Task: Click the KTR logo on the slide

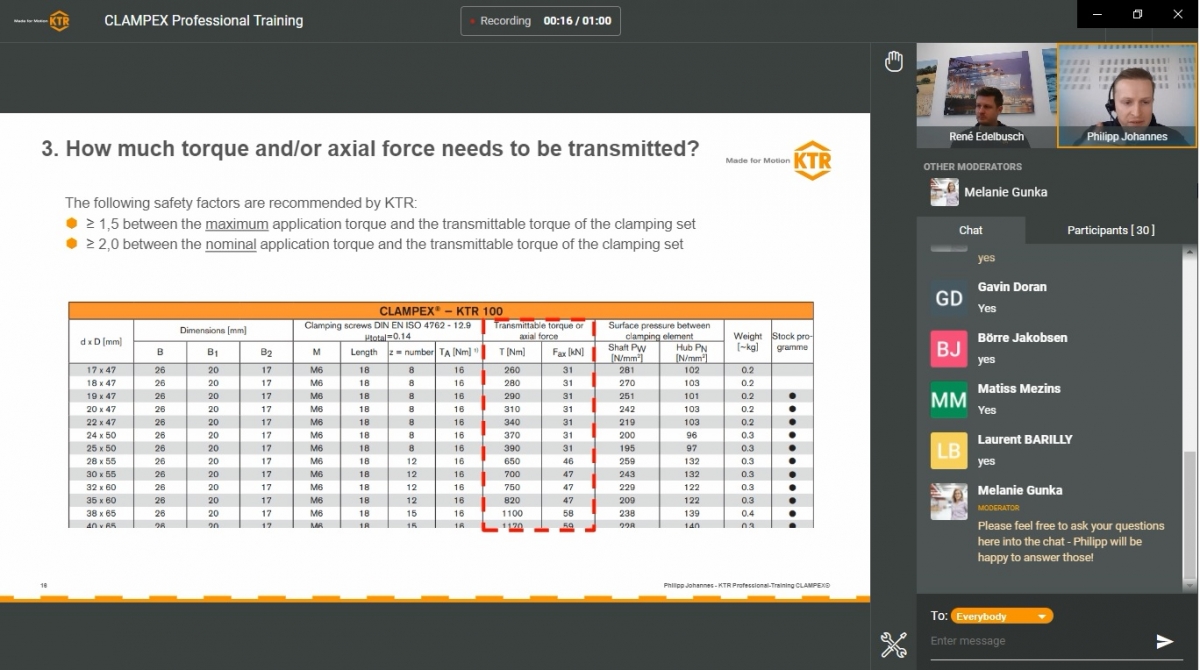Action: [x=811, y=160]
